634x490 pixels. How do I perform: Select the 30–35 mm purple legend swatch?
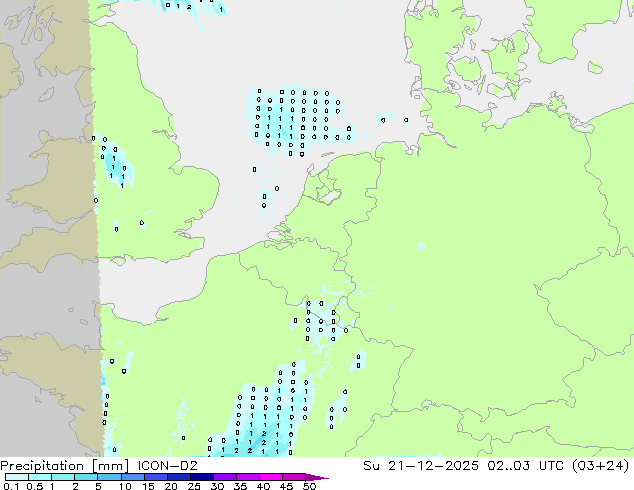tap(225, 477)
